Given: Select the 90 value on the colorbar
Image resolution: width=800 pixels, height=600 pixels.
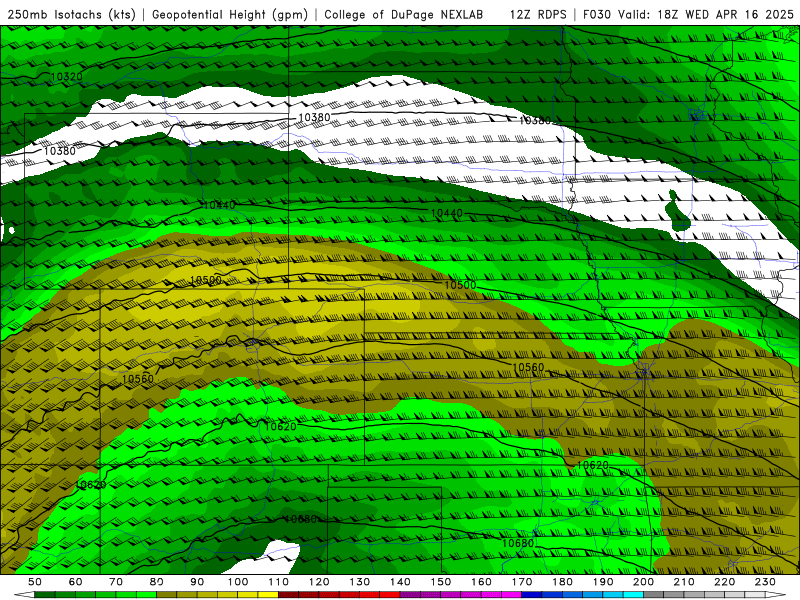Looking at the screenshot, I should [197, 582].
